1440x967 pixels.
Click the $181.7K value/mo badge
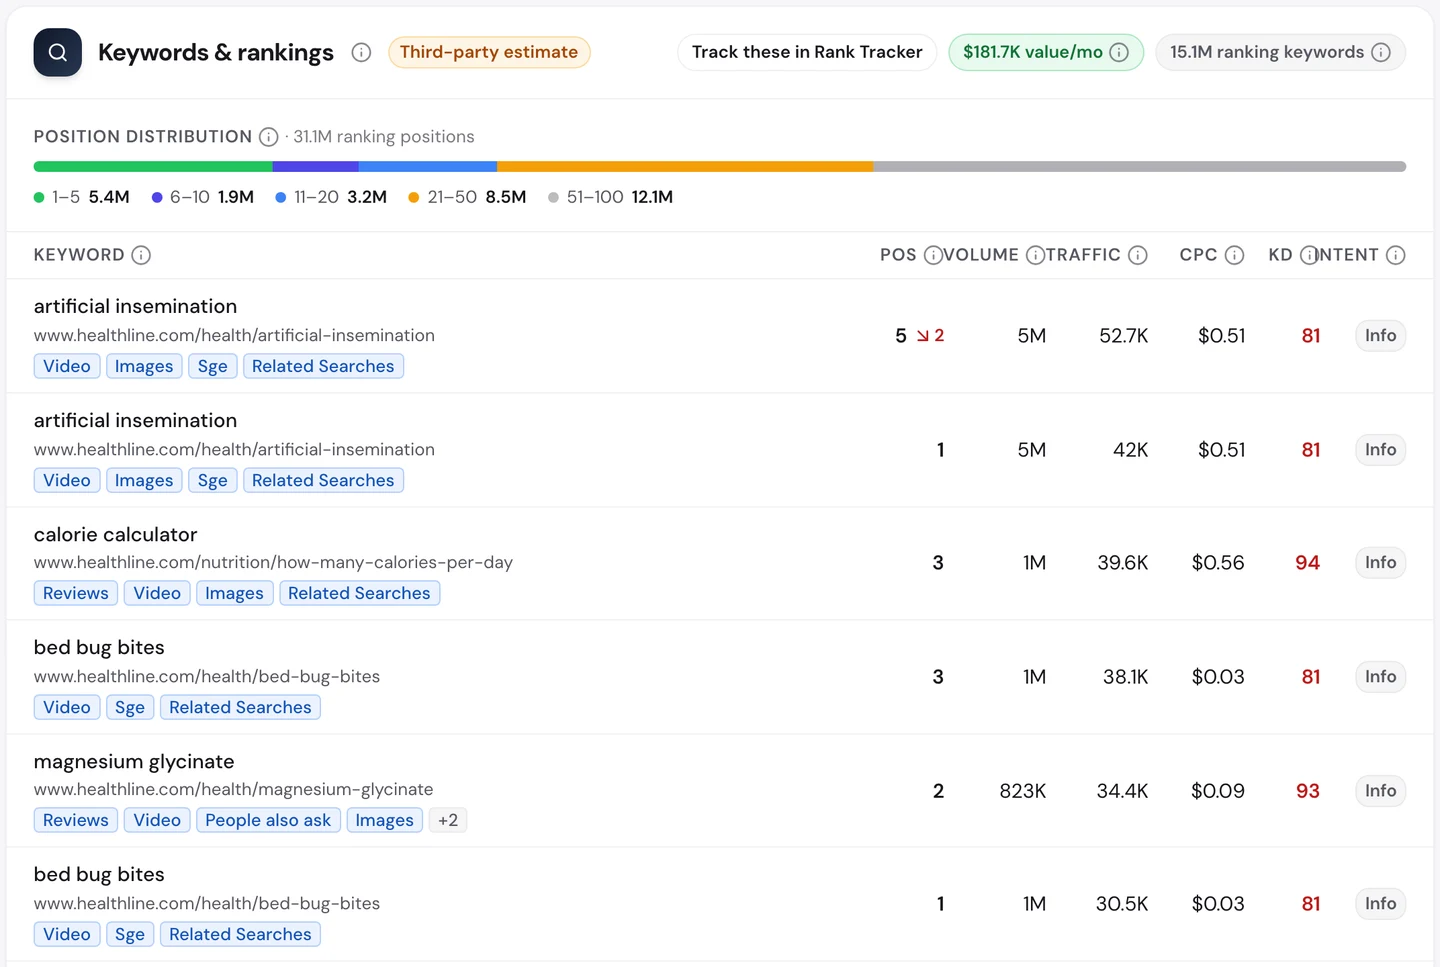1045,52
